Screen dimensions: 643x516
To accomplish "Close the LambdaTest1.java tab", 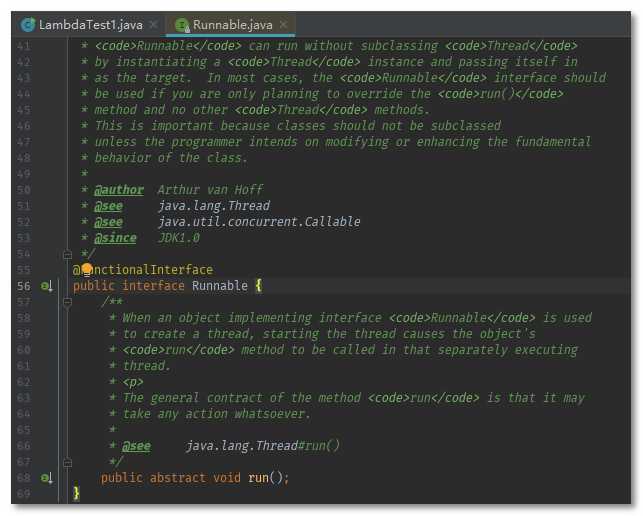I will tap(152, 24).
